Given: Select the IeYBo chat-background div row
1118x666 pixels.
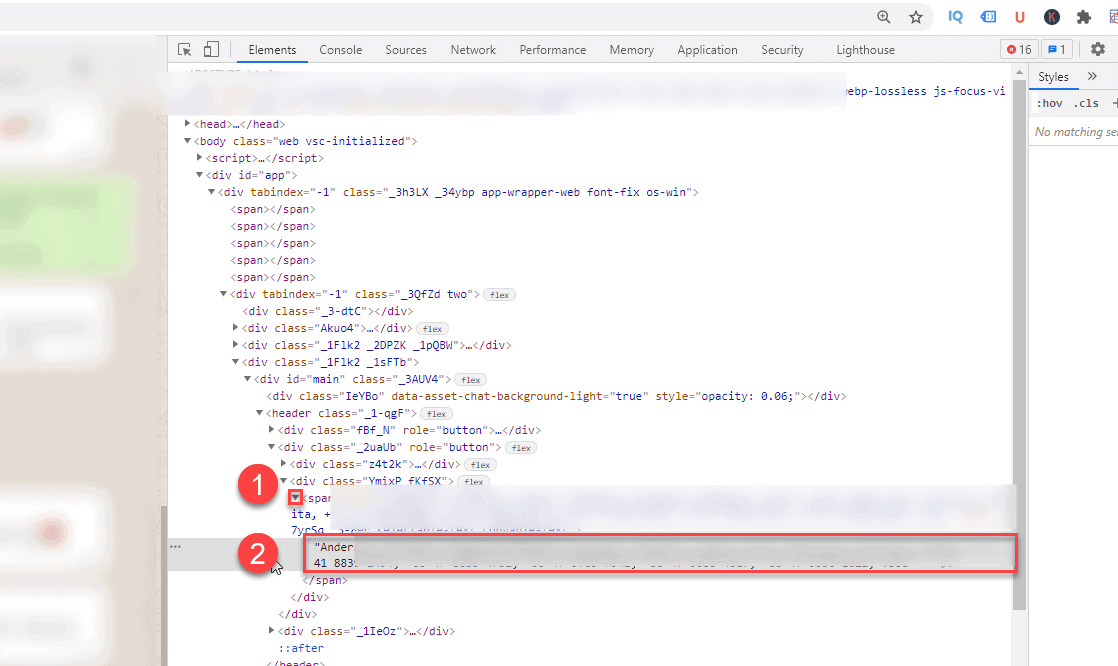Looking at the screenshot, I should coord(556,396).
